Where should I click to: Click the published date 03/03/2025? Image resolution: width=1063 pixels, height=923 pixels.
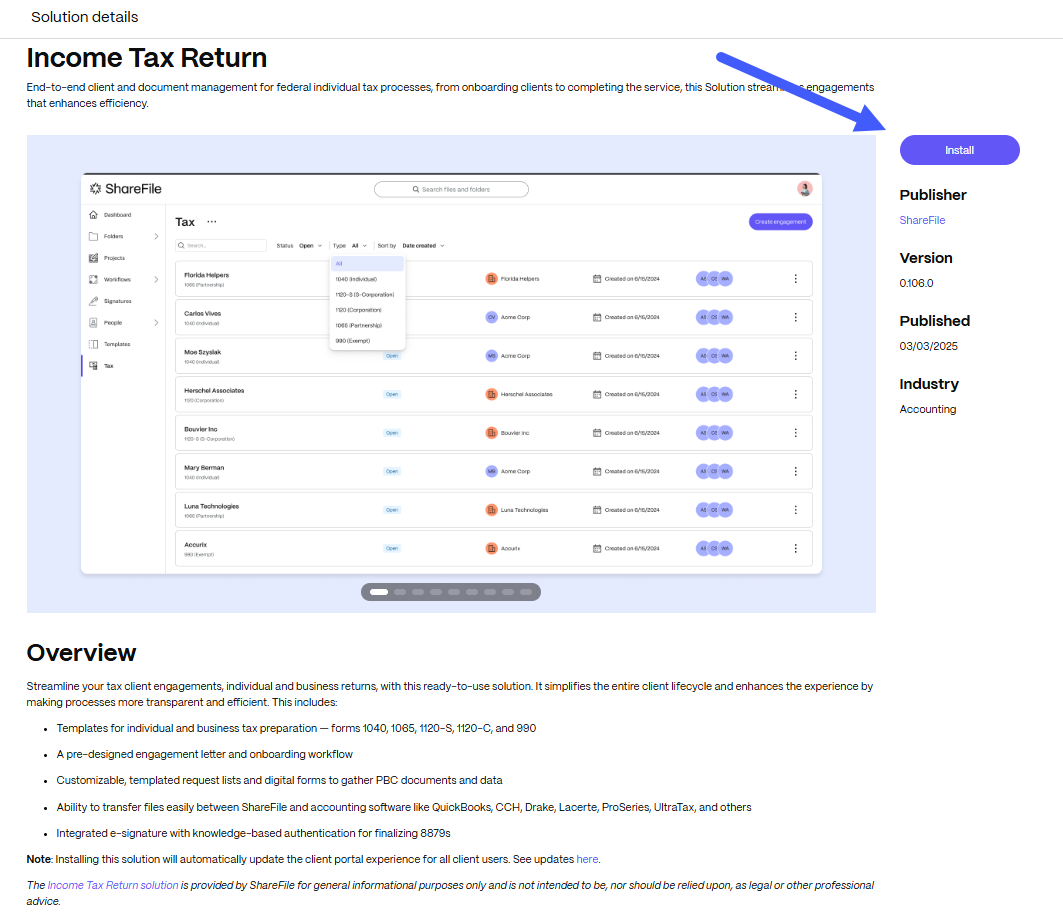click(928, 347)
